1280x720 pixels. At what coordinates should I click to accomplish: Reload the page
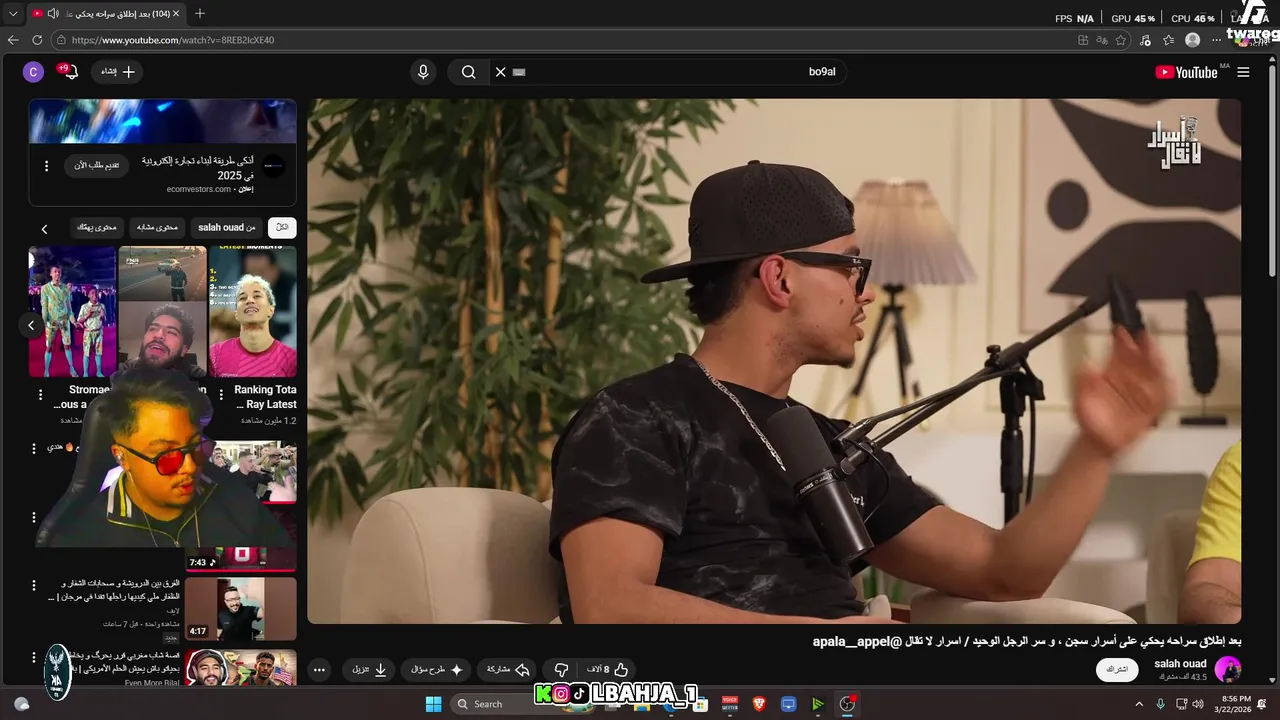(37, 40)
